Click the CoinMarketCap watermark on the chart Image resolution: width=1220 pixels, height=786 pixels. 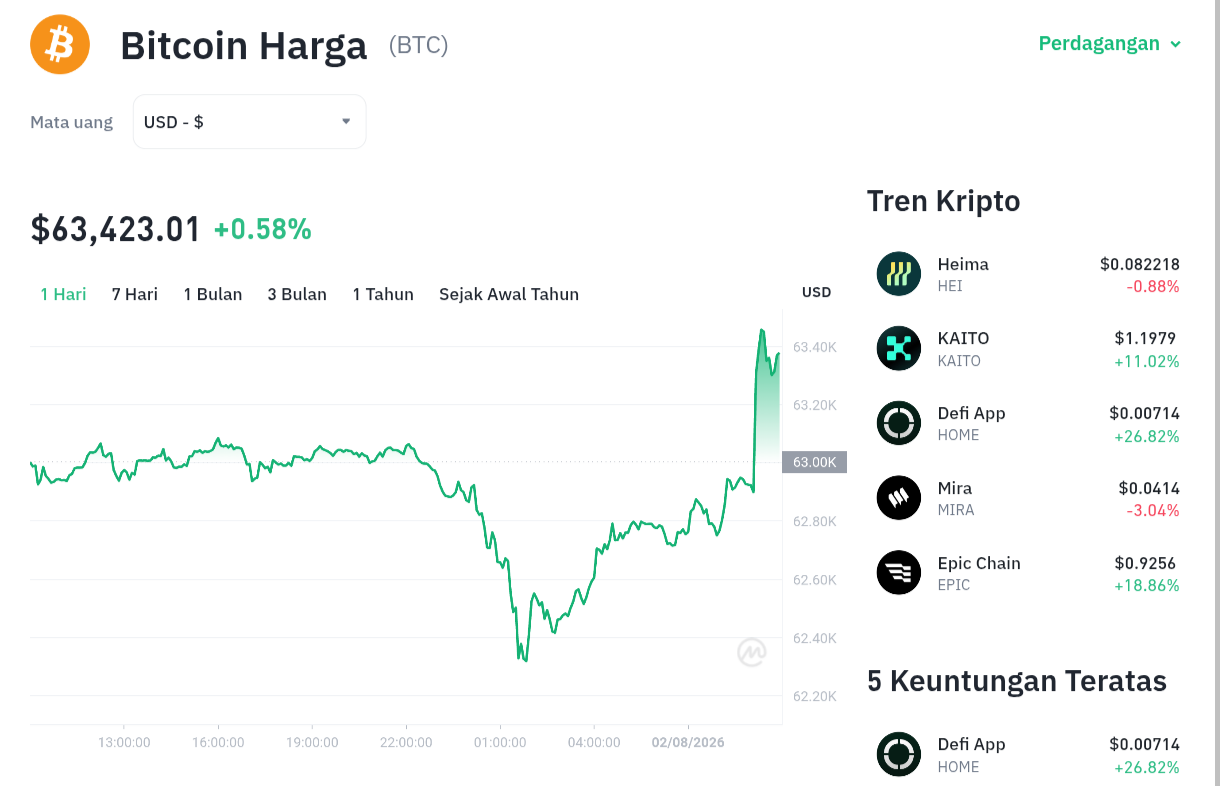752,652
